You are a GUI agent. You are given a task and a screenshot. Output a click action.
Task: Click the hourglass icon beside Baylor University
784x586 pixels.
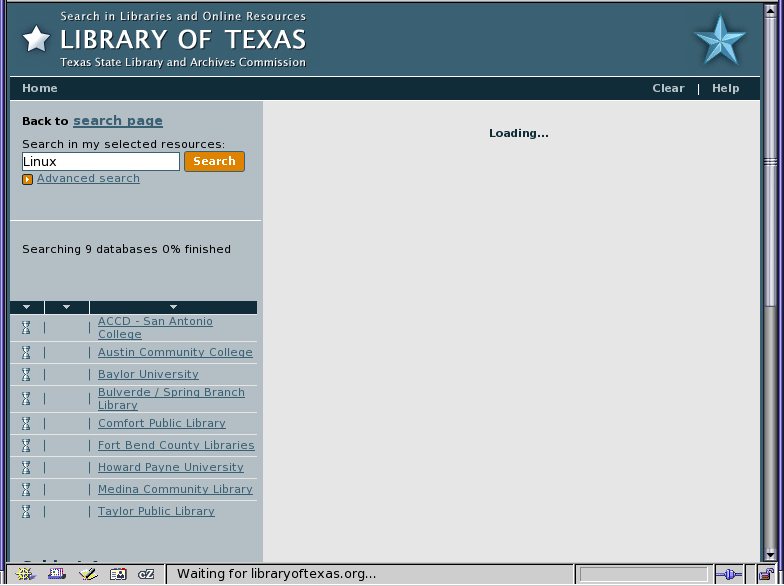tap(27, 374)
